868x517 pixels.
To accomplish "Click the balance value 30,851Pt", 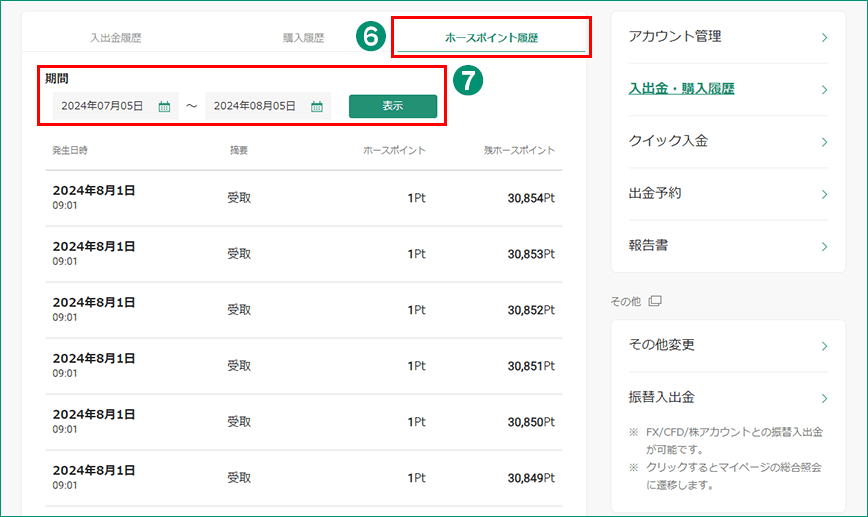I will pos(531,366).
